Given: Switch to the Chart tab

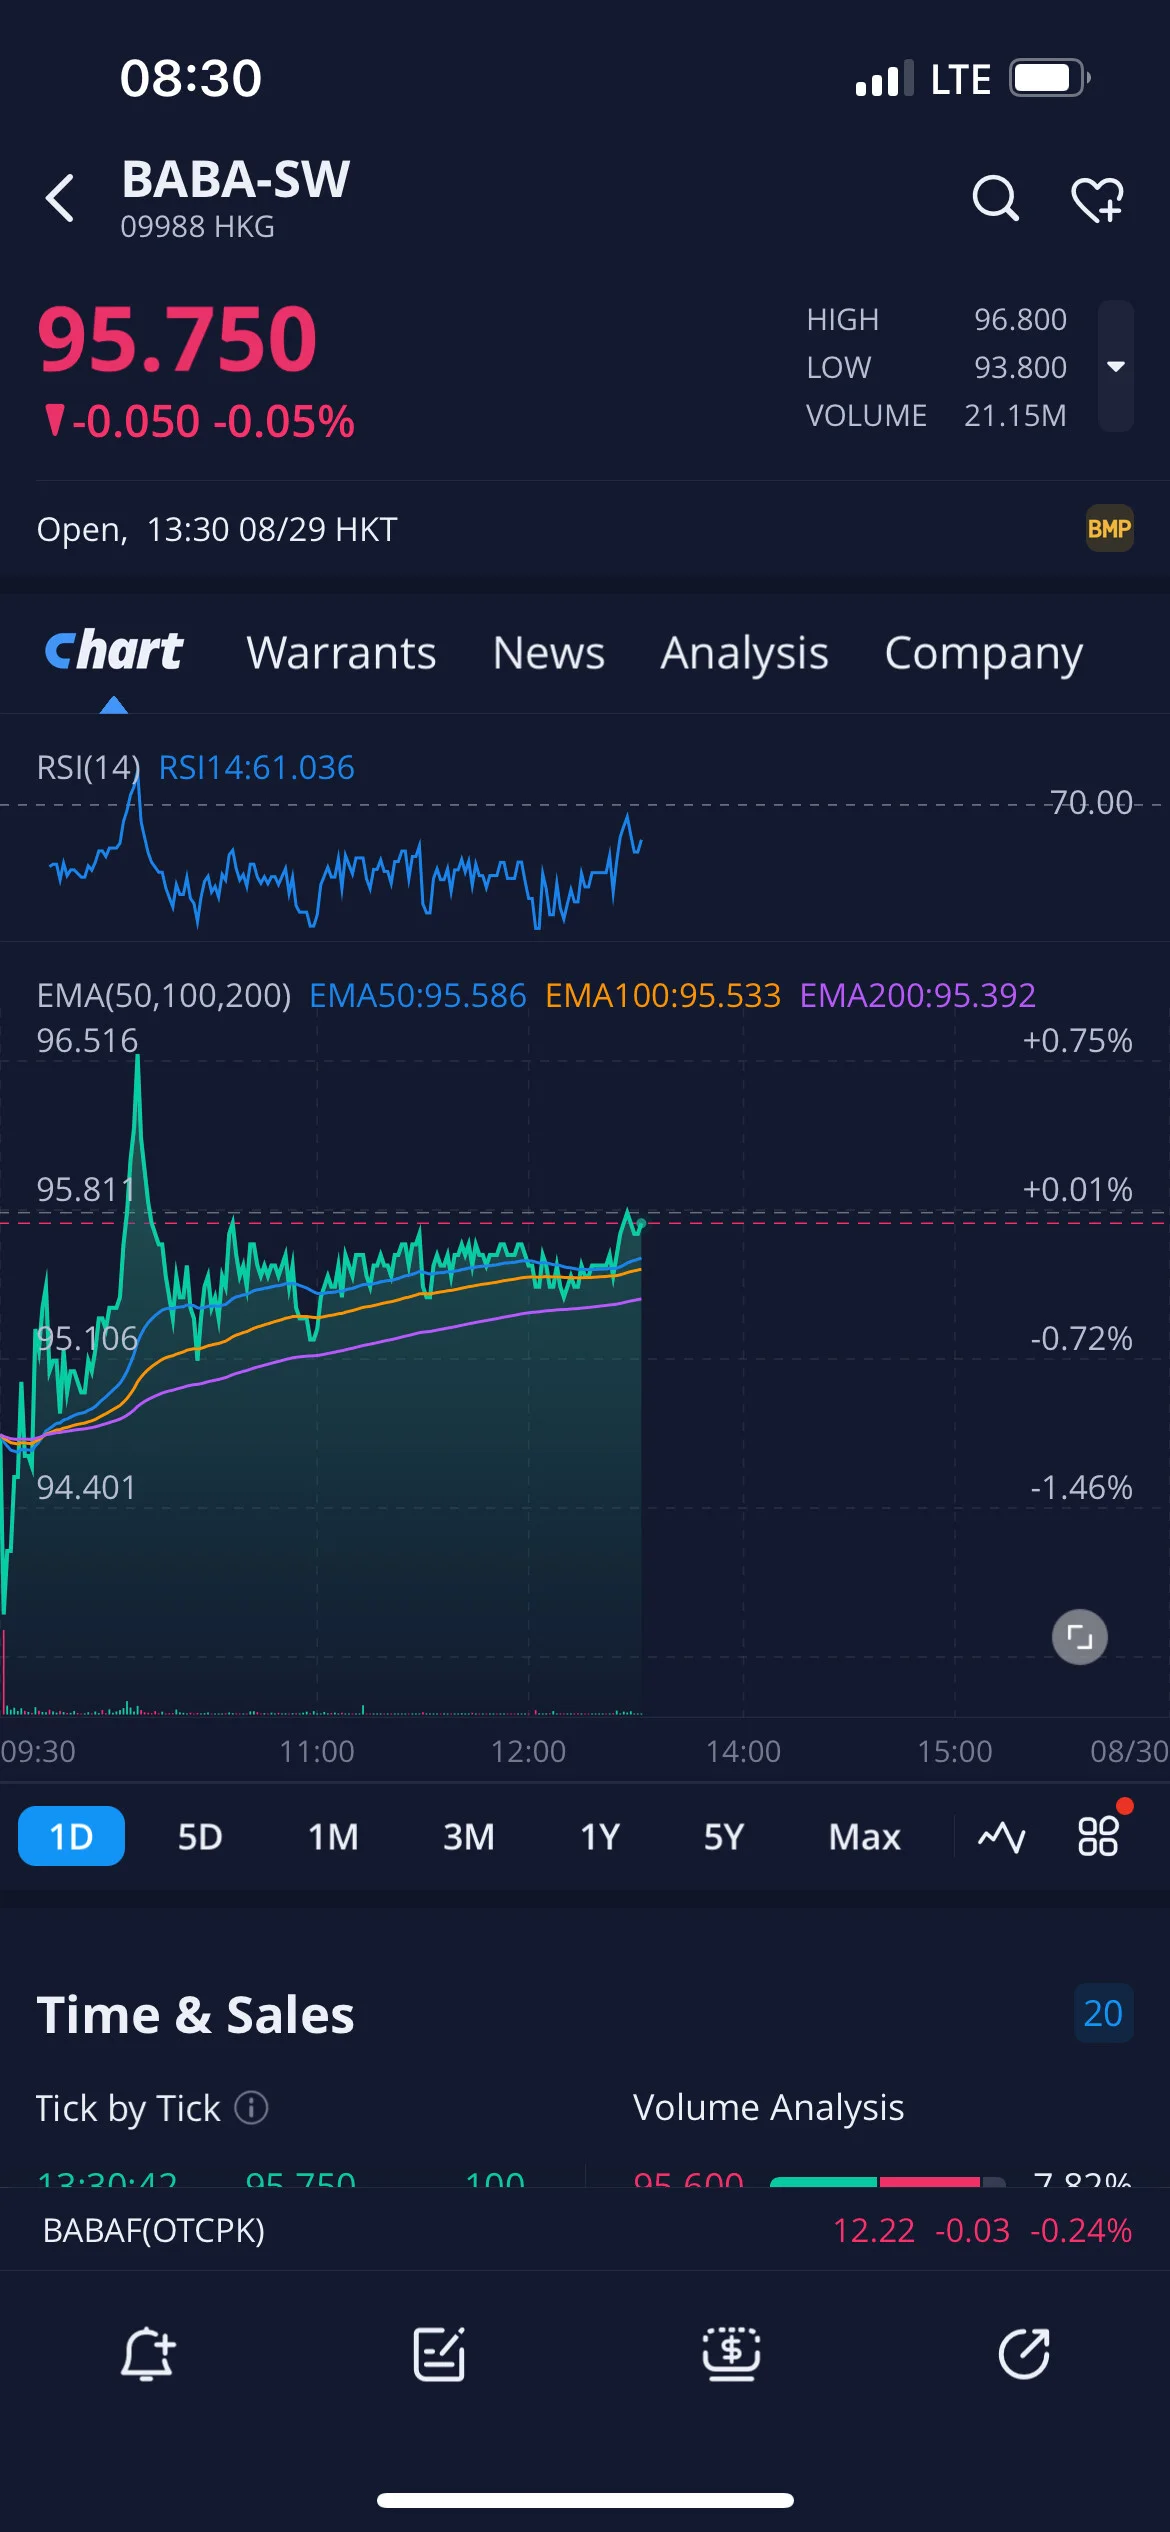Looking at the screenshot, I should click(114, 652).
